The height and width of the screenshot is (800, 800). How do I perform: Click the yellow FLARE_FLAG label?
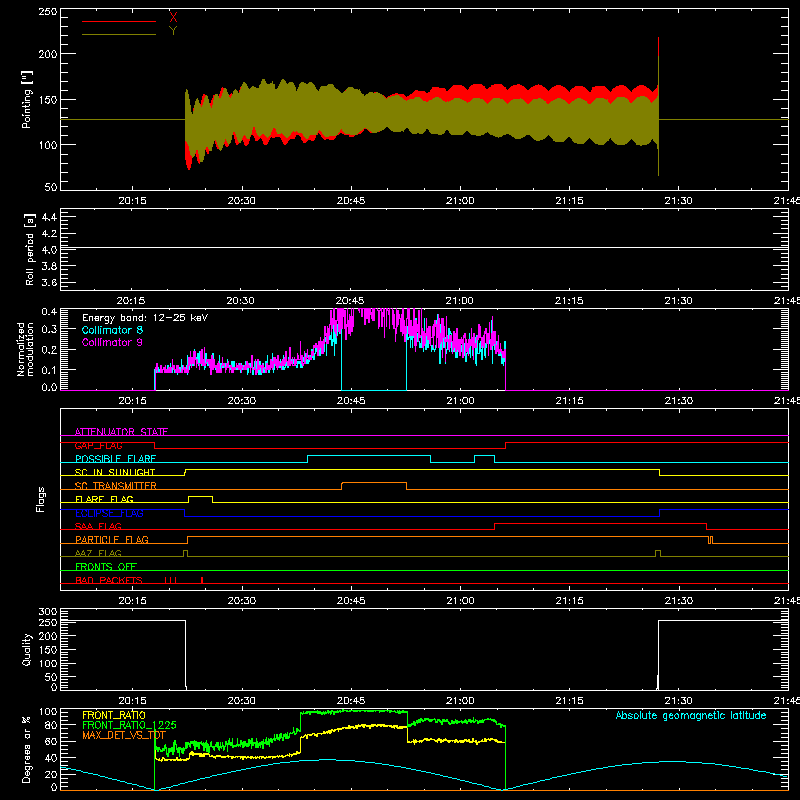[104, 499]
